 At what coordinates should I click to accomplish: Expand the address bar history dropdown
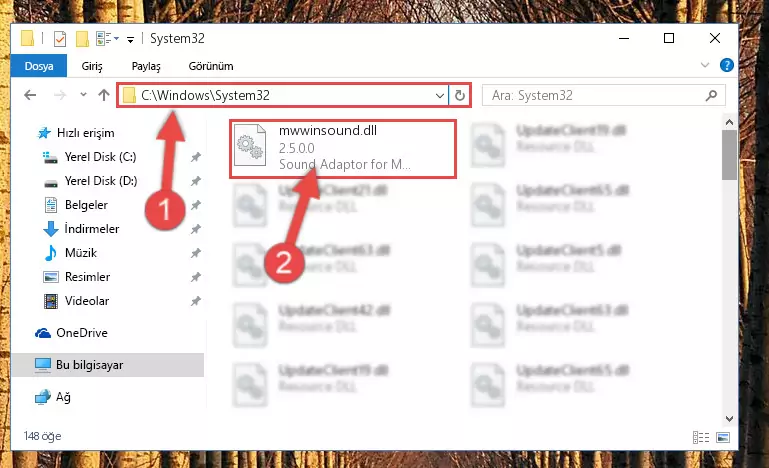[x=440, y=96]
